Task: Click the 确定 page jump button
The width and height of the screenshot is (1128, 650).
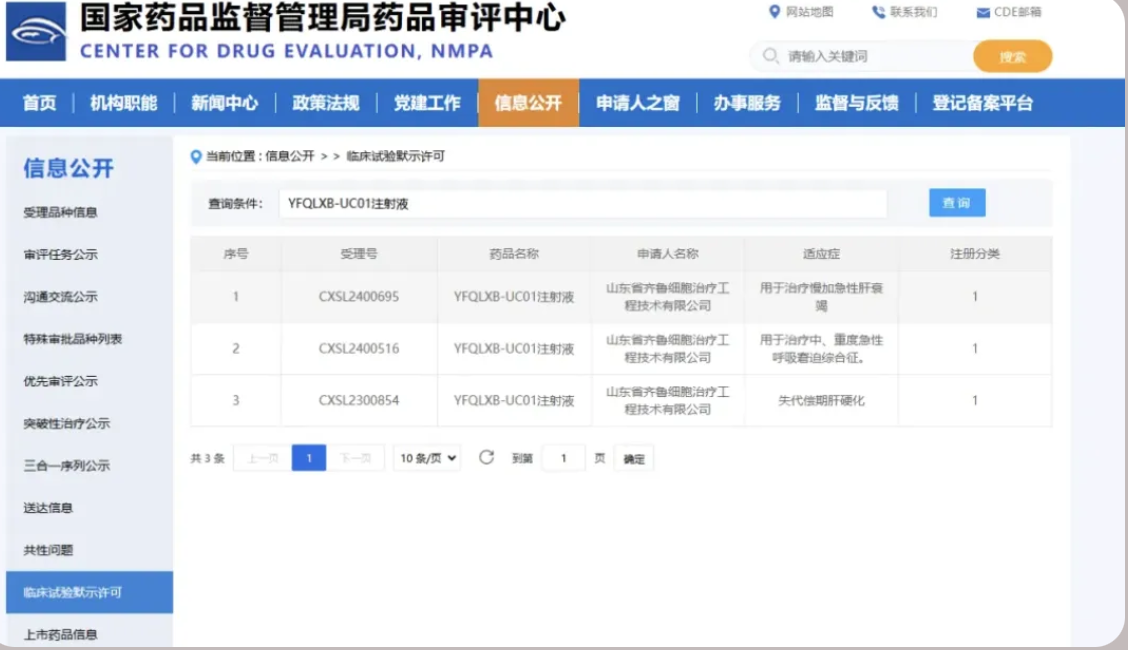Action: (x=634, y=459)
